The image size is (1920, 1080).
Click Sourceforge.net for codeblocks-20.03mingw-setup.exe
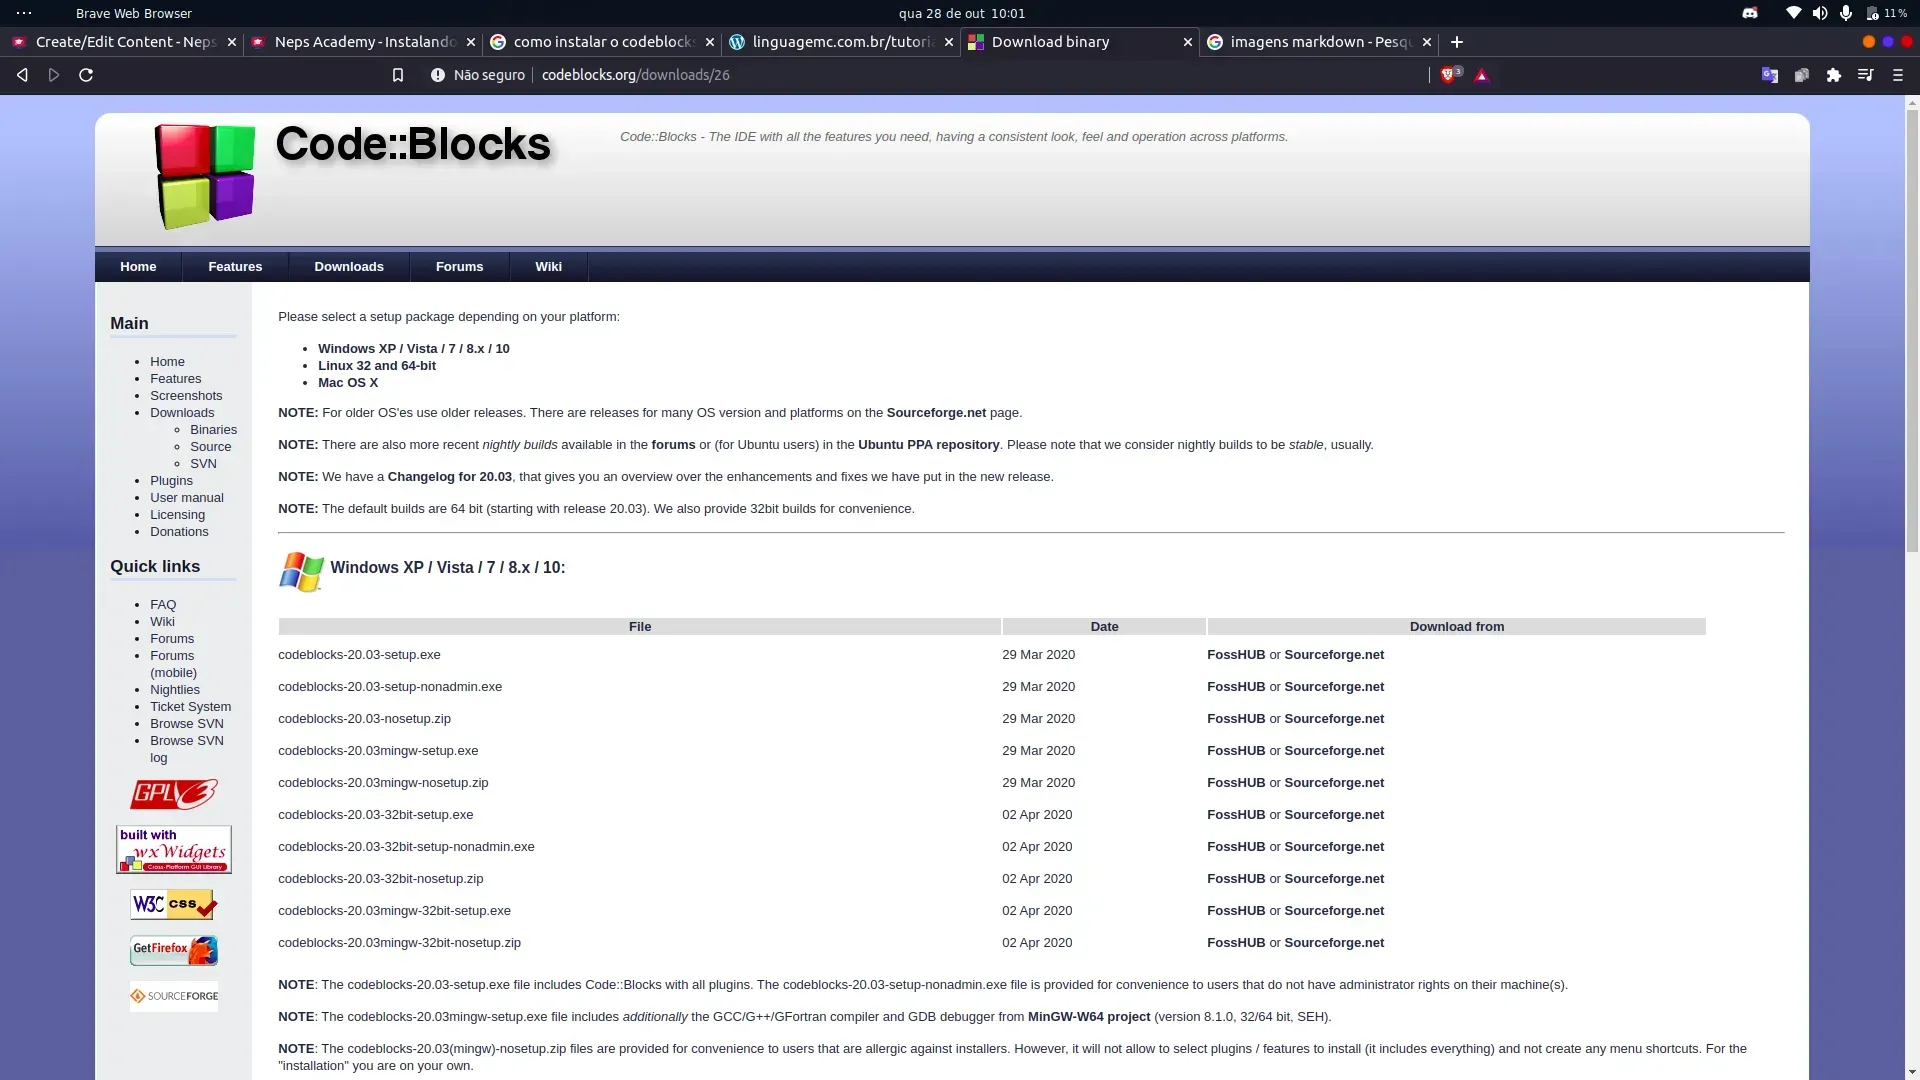coord(1334,751)
